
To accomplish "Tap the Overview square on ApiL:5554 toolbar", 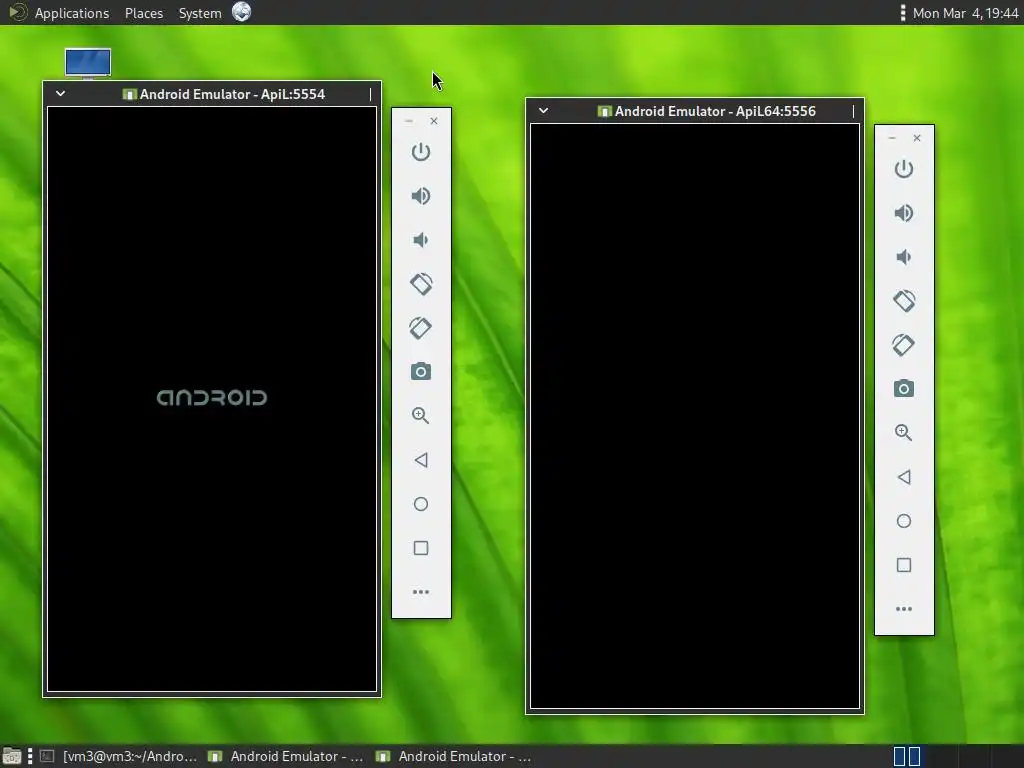I will [x=421, y=547].
